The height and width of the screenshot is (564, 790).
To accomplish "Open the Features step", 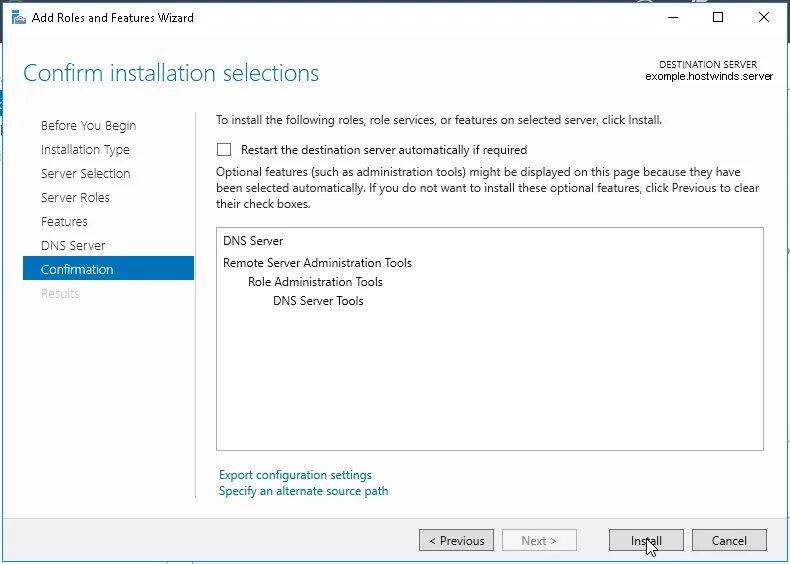I will tap(64, 221).
